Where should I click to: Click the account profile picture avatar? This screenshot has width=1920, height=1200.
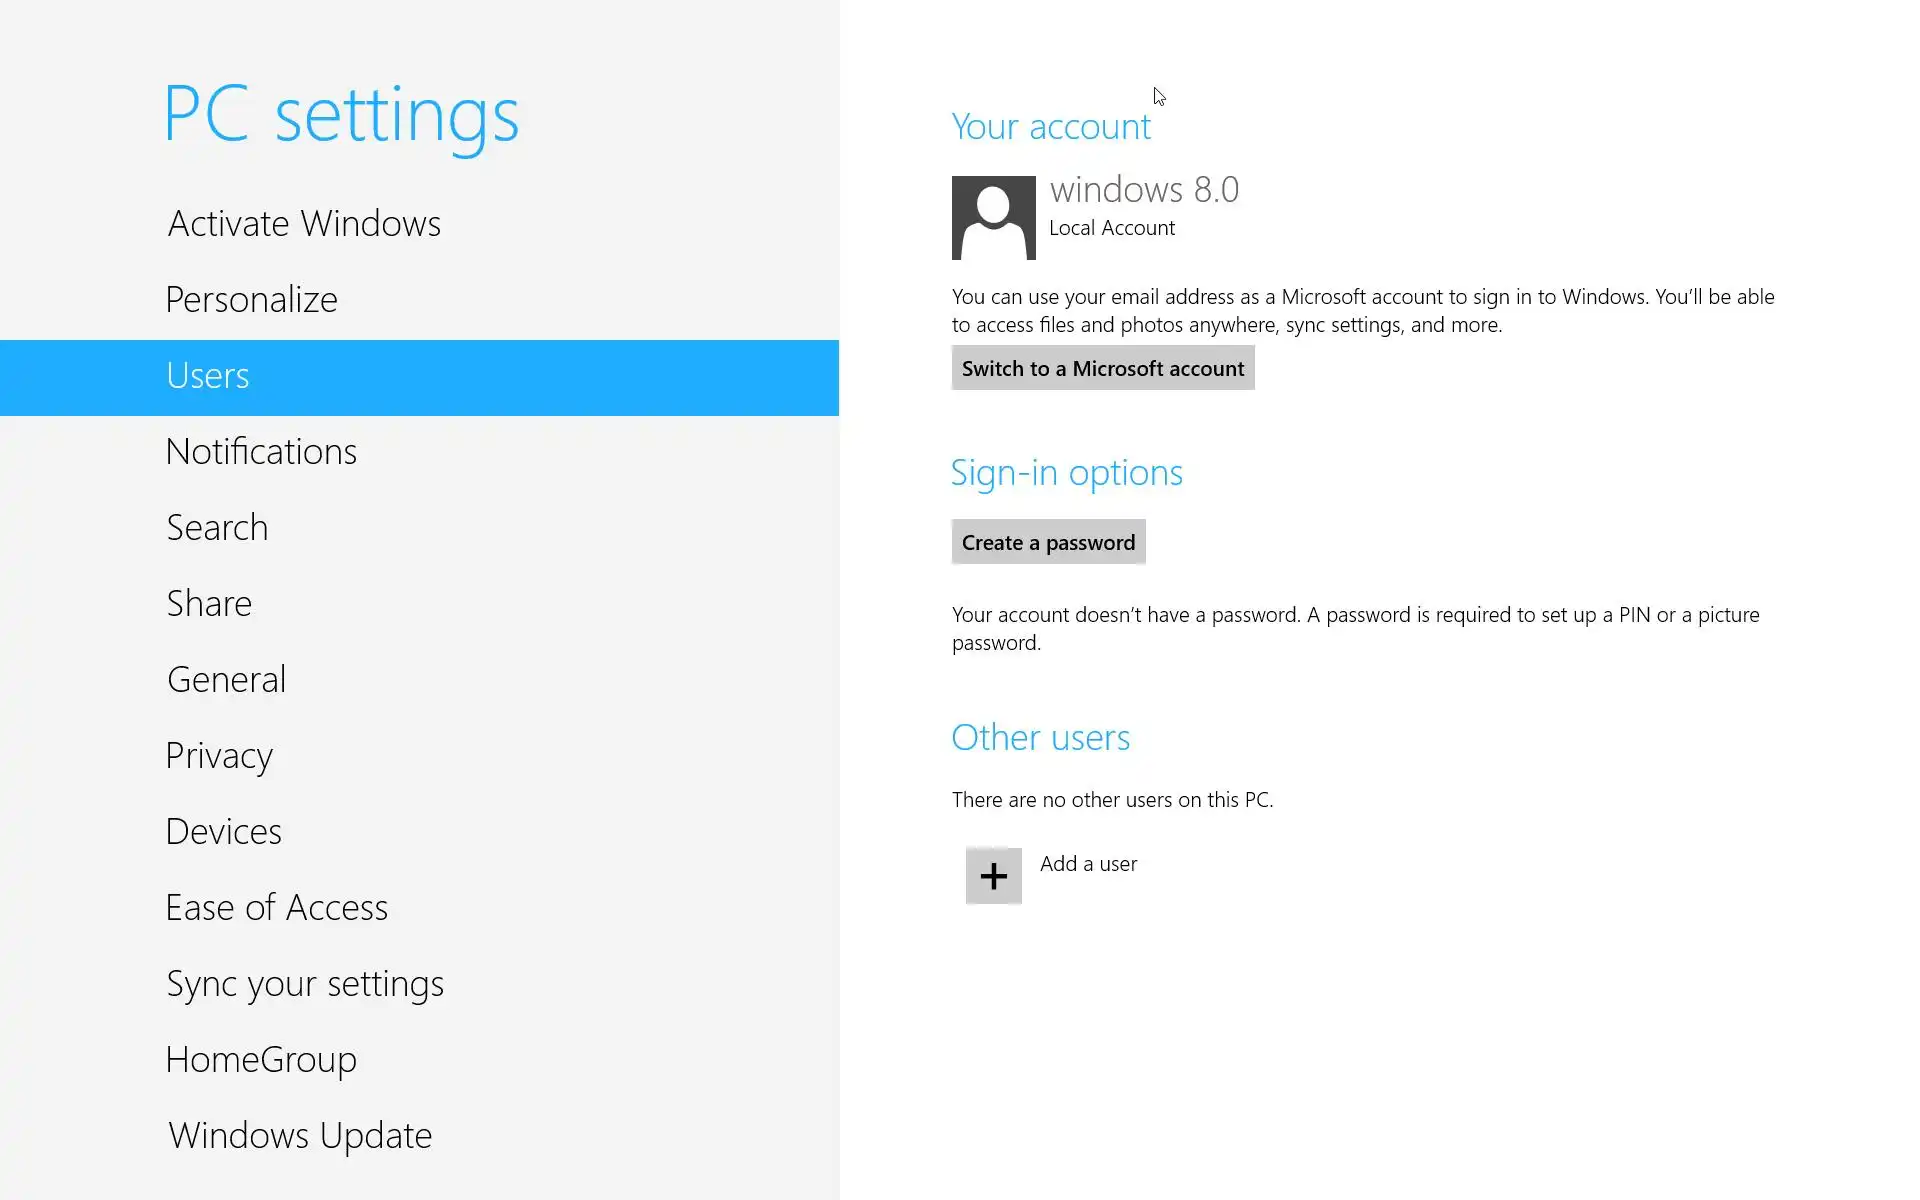click(x=993, y=218)
